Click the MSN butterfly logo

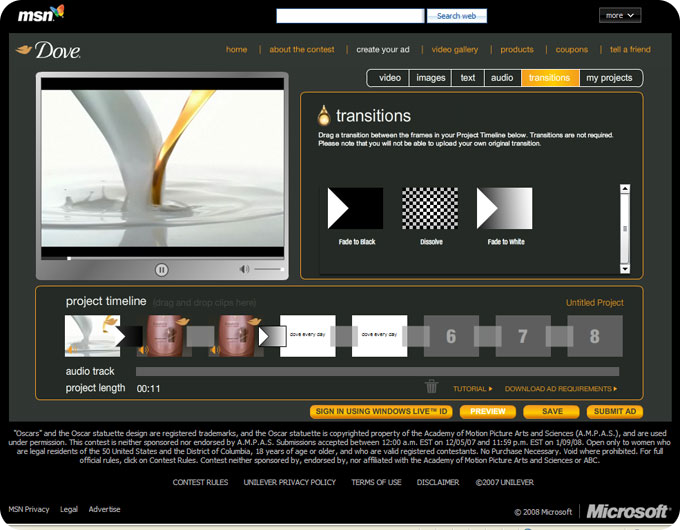click(41, 14)
